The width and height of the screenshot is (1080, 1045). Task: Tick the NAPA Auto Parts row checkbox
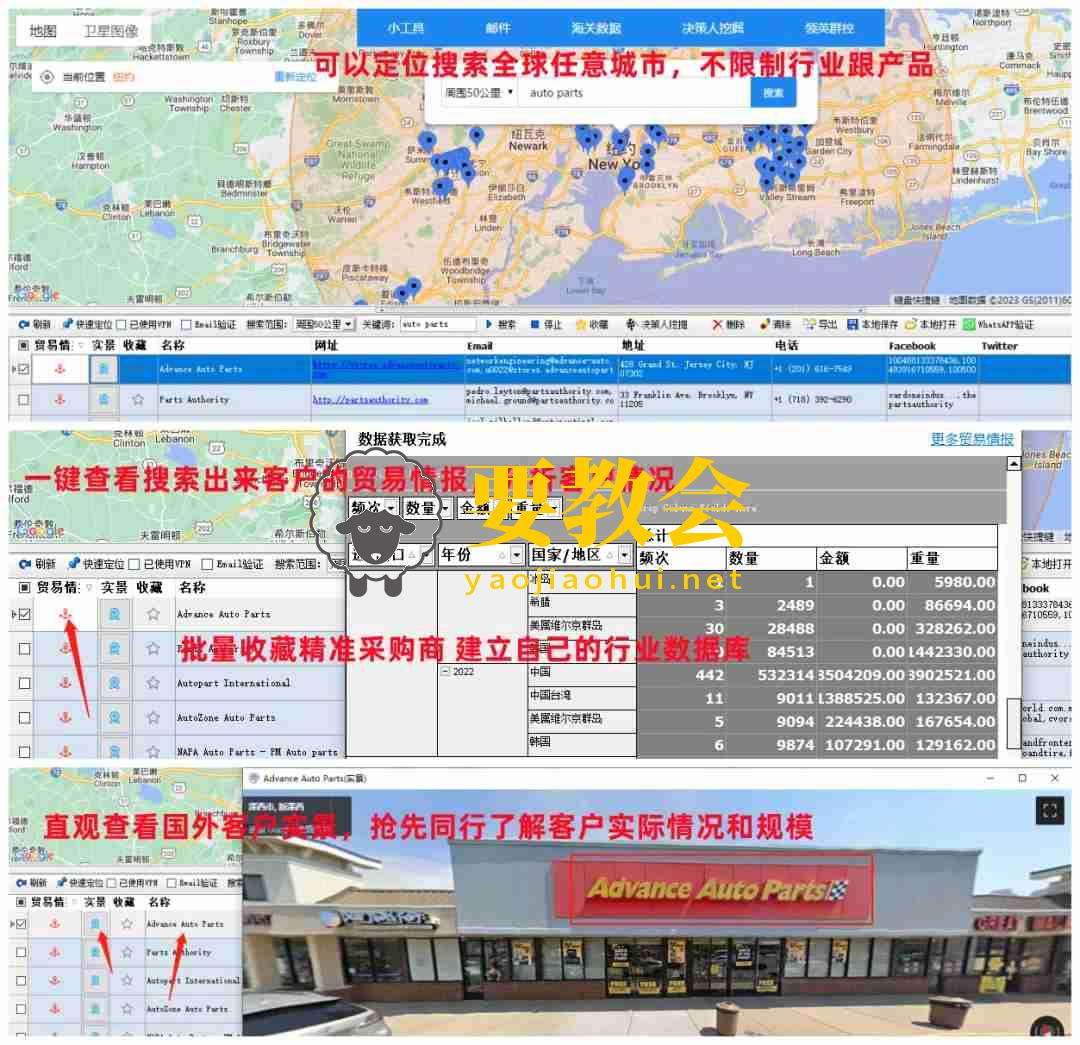24,752
